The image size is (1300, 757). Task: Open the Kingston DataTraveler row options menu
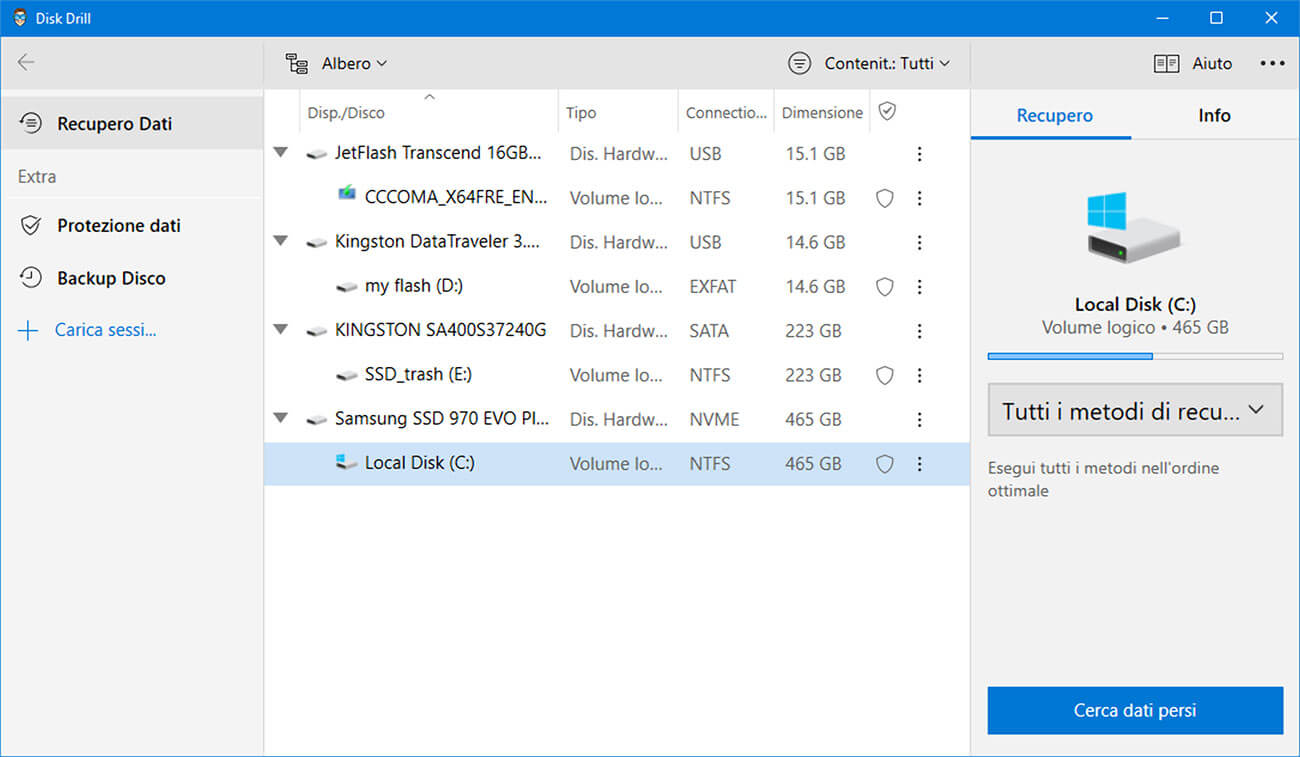(x=919, y=242)
